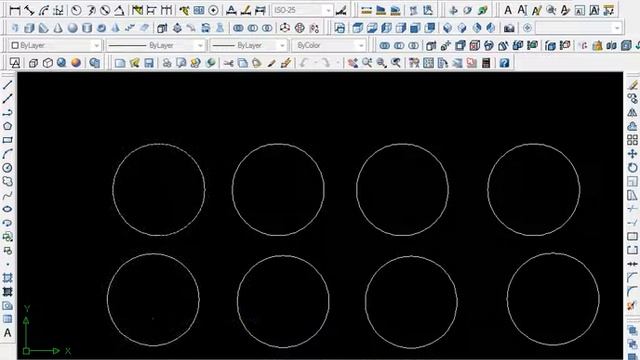Image resolution: width=640 pixels, height=360 pixels.
Task: Select Multiline Text in Text toolbar
Action: 508,10
